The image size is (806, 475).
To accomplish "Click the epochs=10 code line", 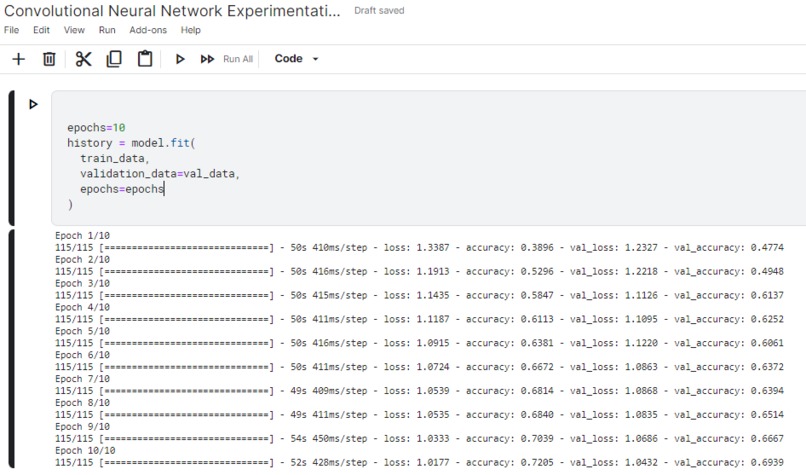I will pyautogui.click(x=96, y=127).
